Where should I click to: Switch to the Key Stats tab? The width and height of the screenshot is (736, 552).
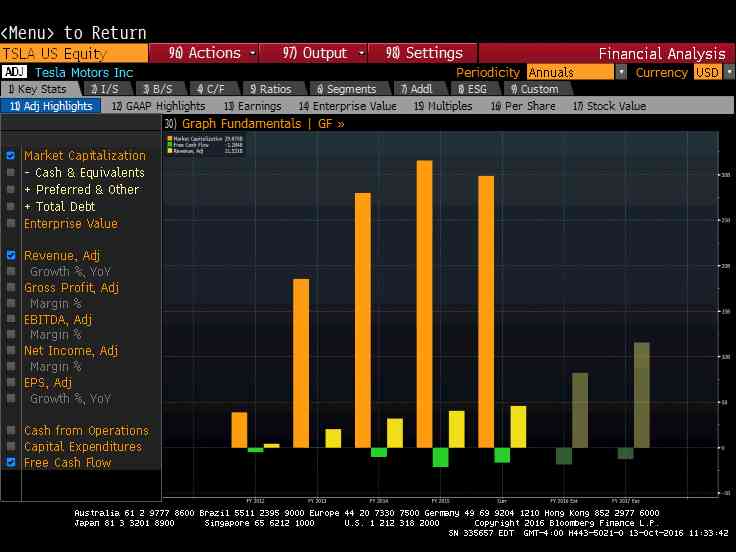point(40,89)
